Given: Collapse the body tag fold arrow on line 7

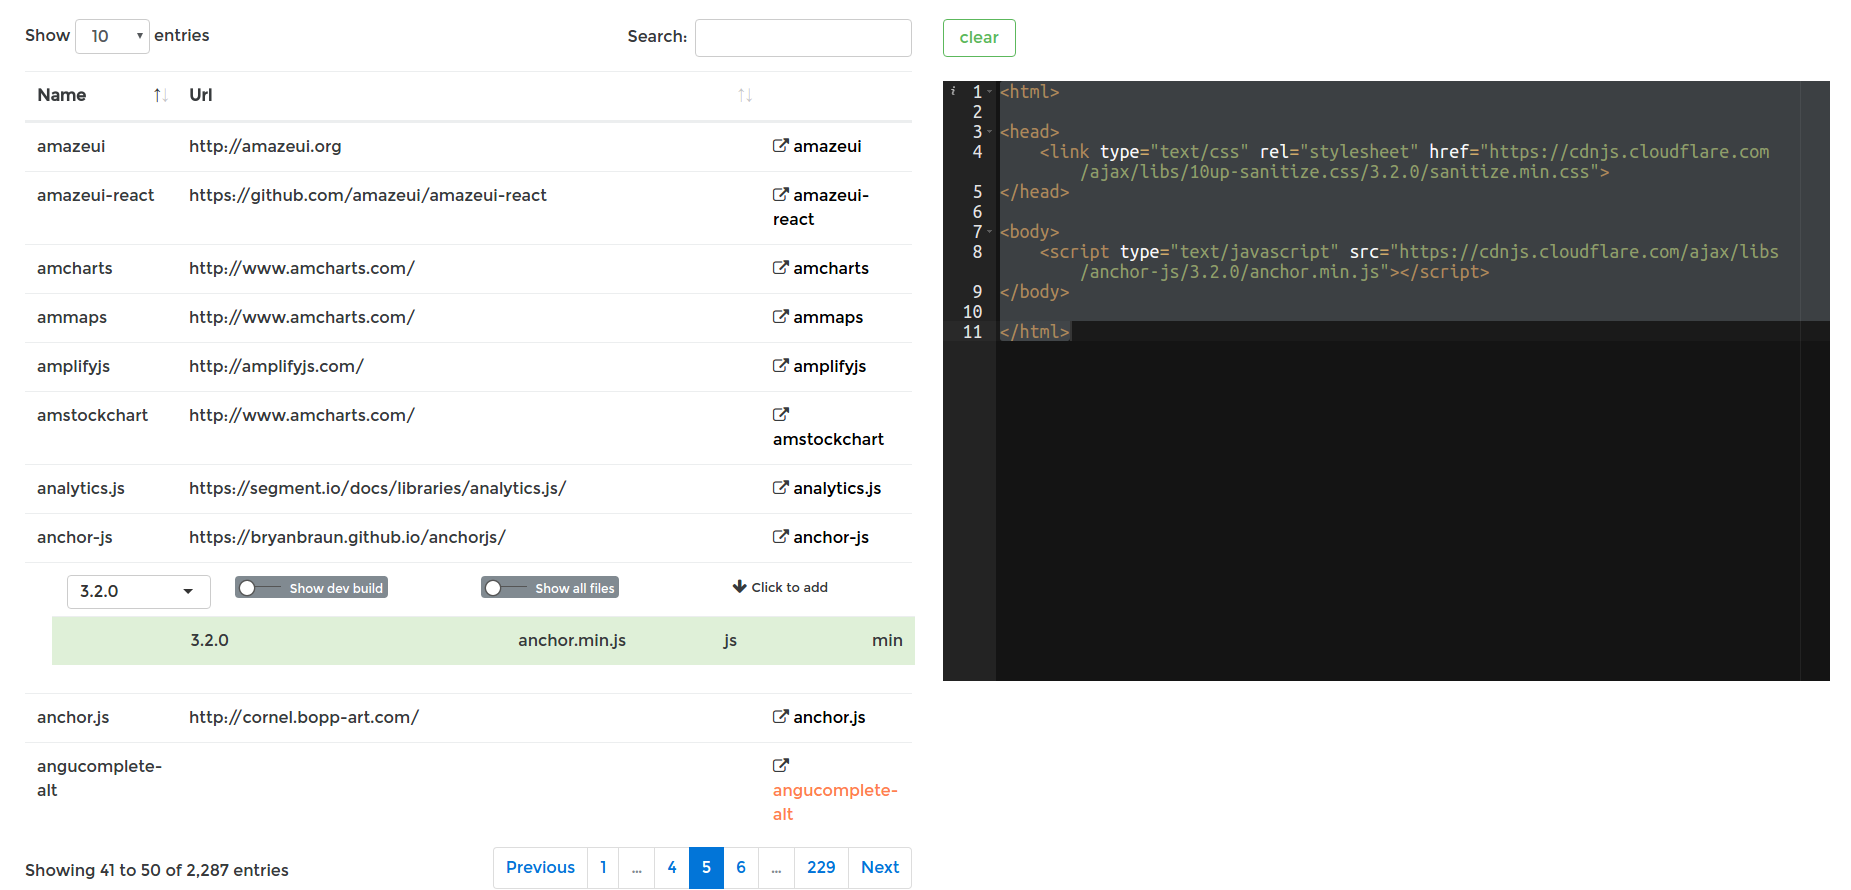Looking at the screenshot, I should (990, 232).
